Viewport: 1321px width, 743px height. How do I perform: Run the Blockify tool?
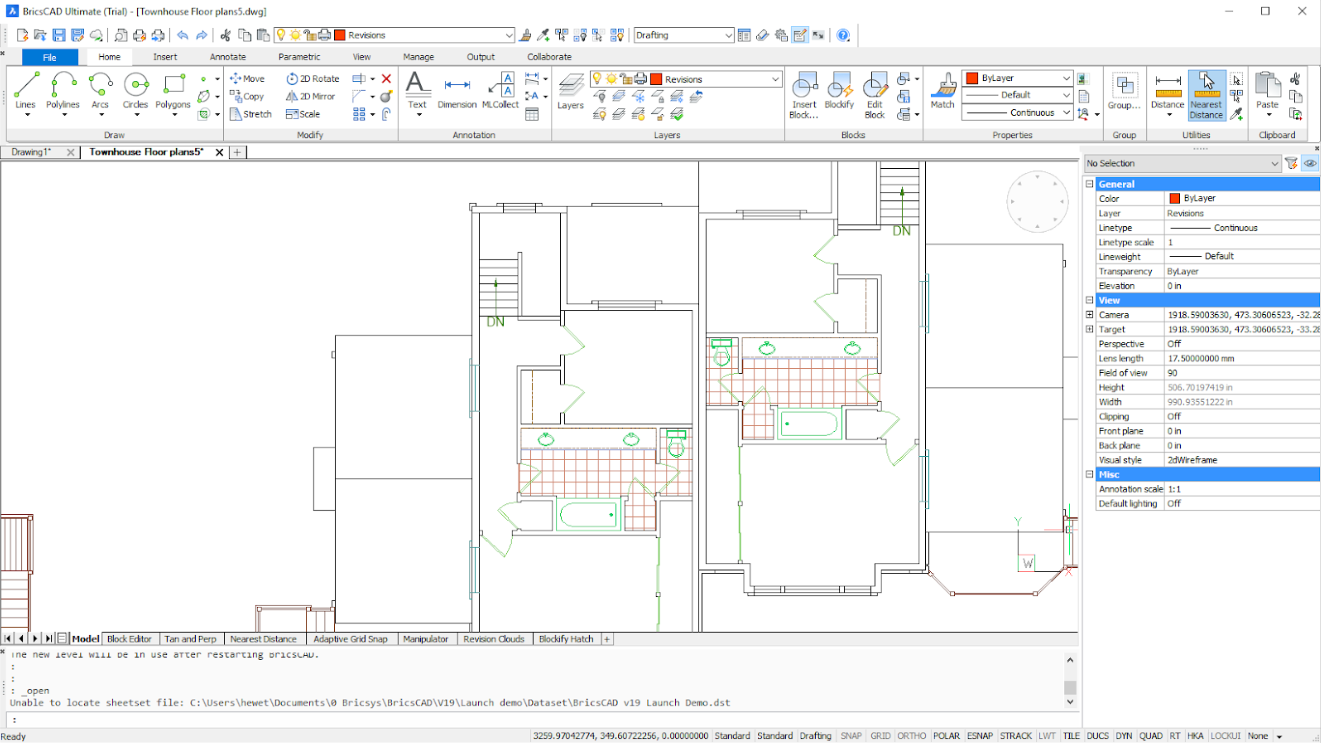[x=839, y=91]
